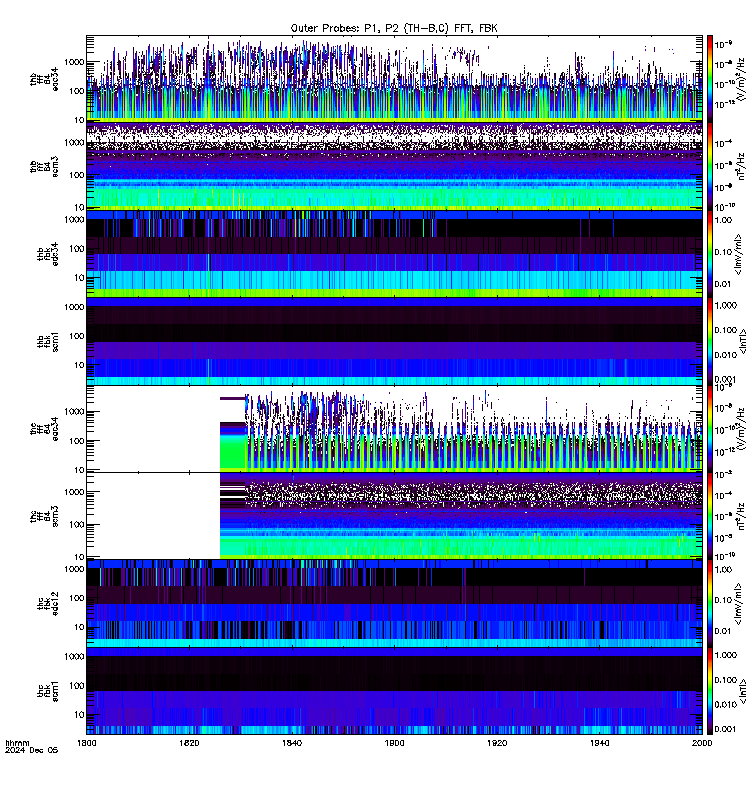Select the thc fff 64 edc34 axis label
The image size is (750, 800).
[44, 429]
